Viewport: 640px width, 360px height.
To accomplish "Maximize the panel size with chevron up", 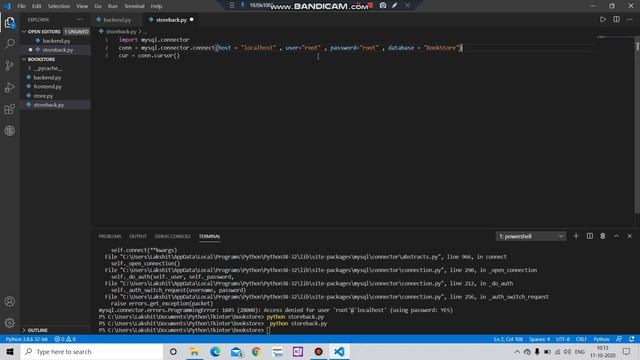I will pyautogui.click(x=616, y=236).
